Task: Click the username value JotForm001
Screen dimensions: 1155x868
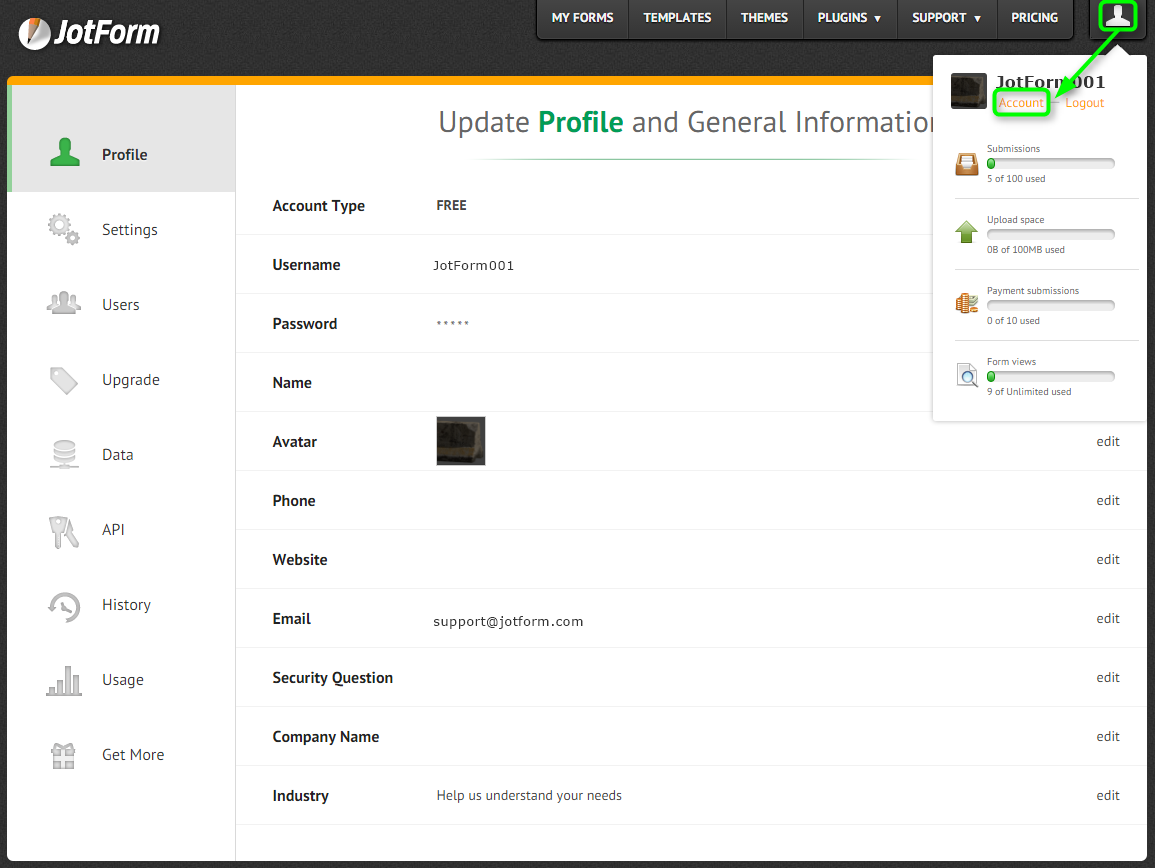Action: point(473,265)
